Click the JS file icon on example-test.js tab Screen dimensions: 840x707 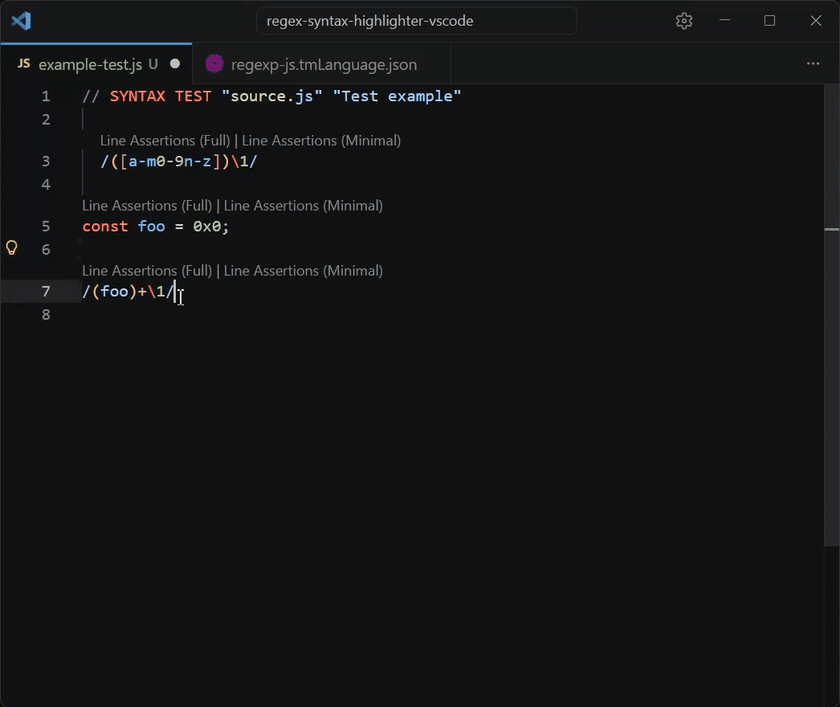coord(24,64)
